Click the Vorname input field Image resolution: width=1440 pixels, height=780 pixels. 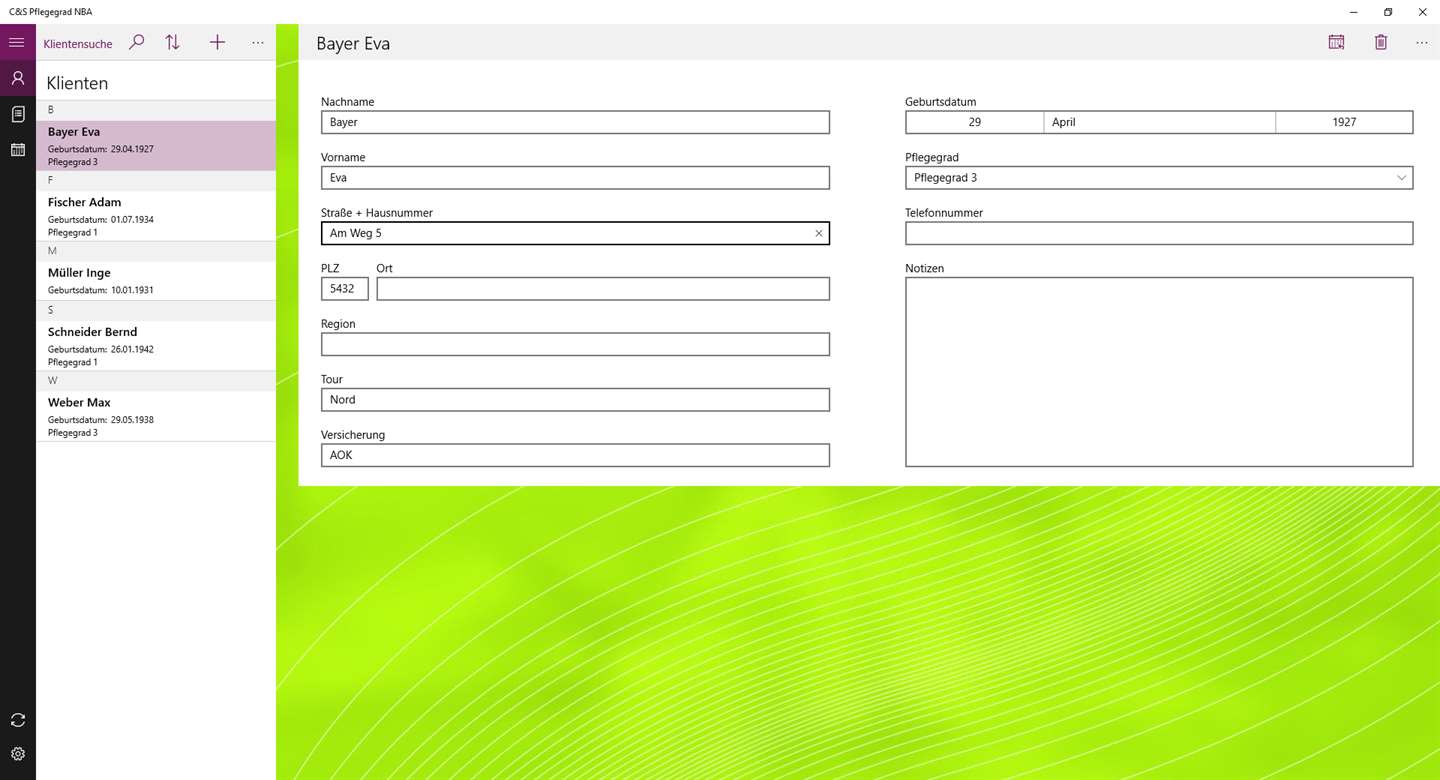(575, 177)
